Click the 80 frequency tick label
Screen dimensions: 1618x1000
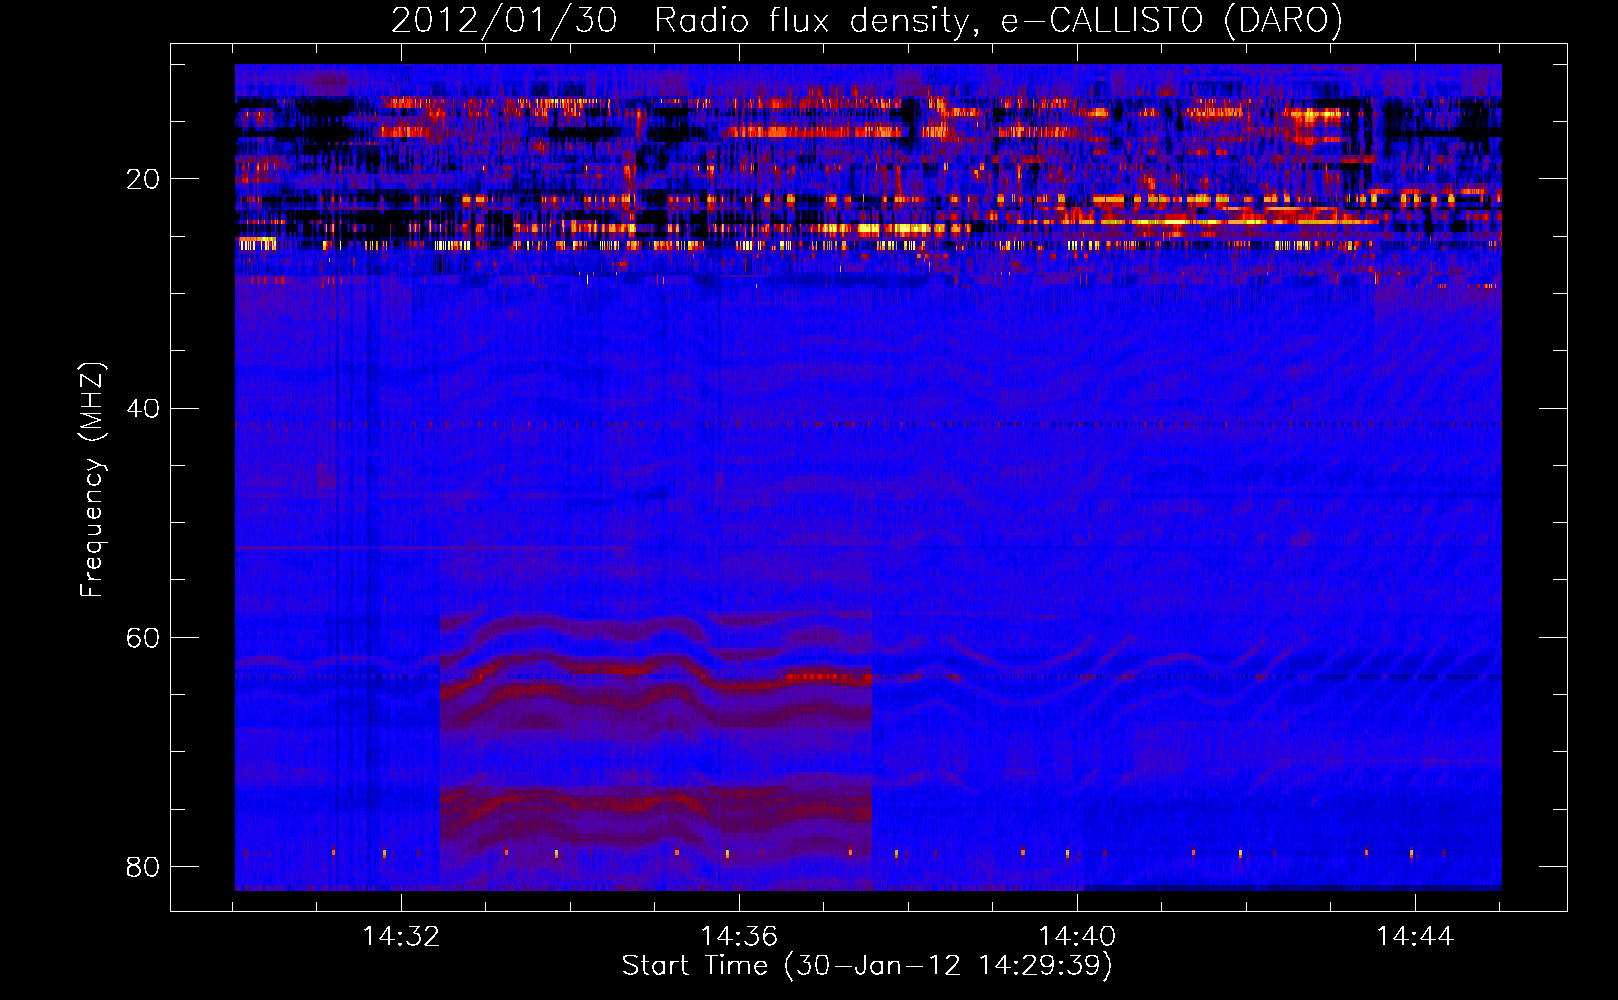point(142,866)
